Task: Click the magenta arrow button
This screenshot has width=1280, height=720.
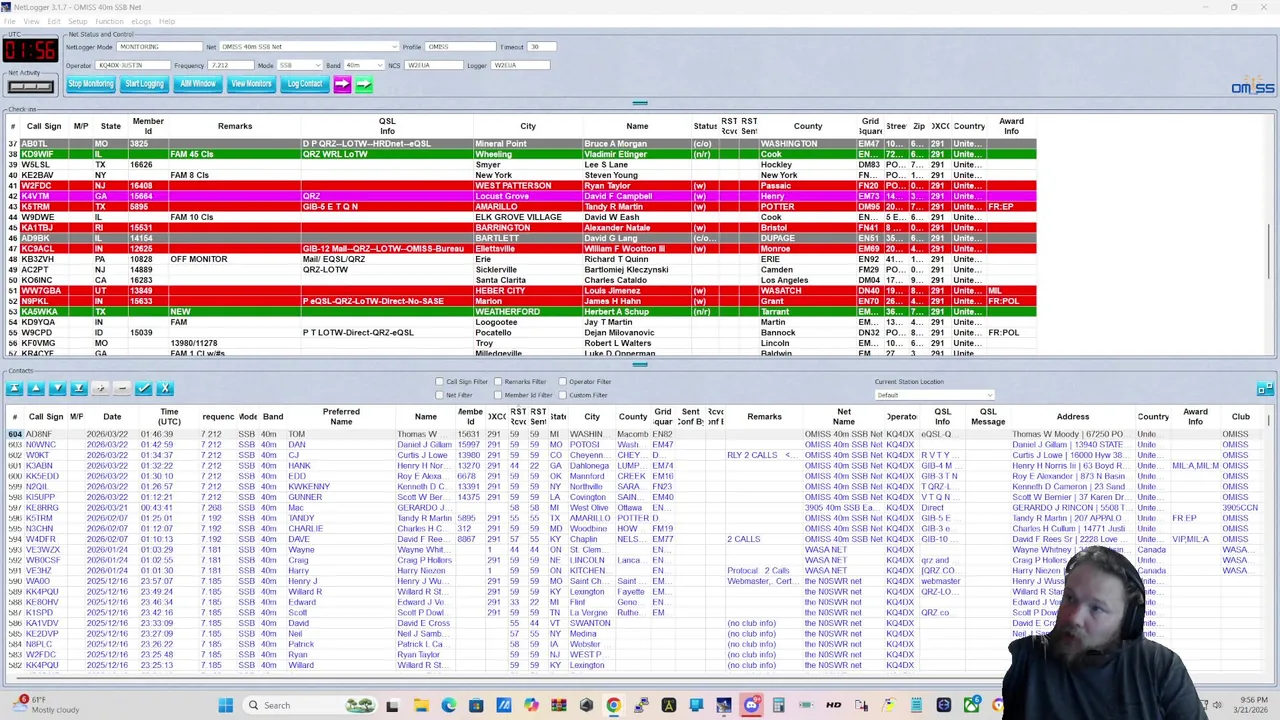Action: point(342,84)
